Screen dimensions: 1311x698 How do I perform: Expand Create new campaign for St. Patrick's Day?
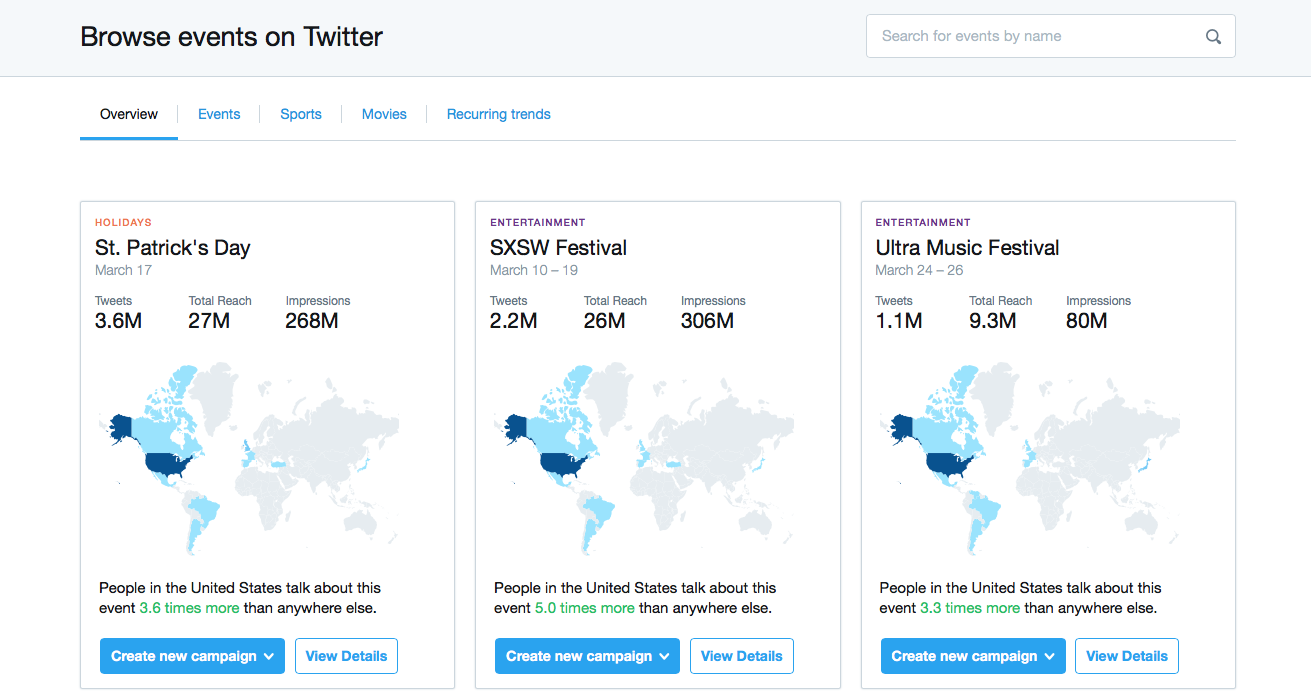pos(192,656)
